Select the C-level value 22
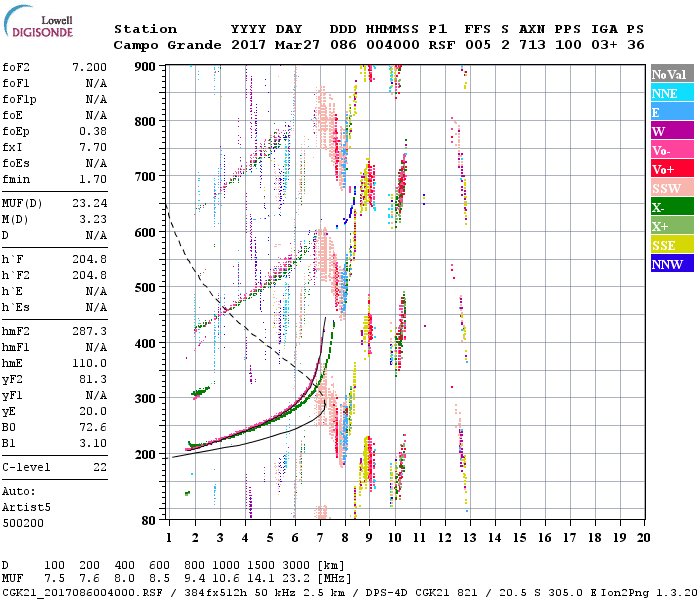The width and height of the screenshot is (700, 600). tap(99, 467)
